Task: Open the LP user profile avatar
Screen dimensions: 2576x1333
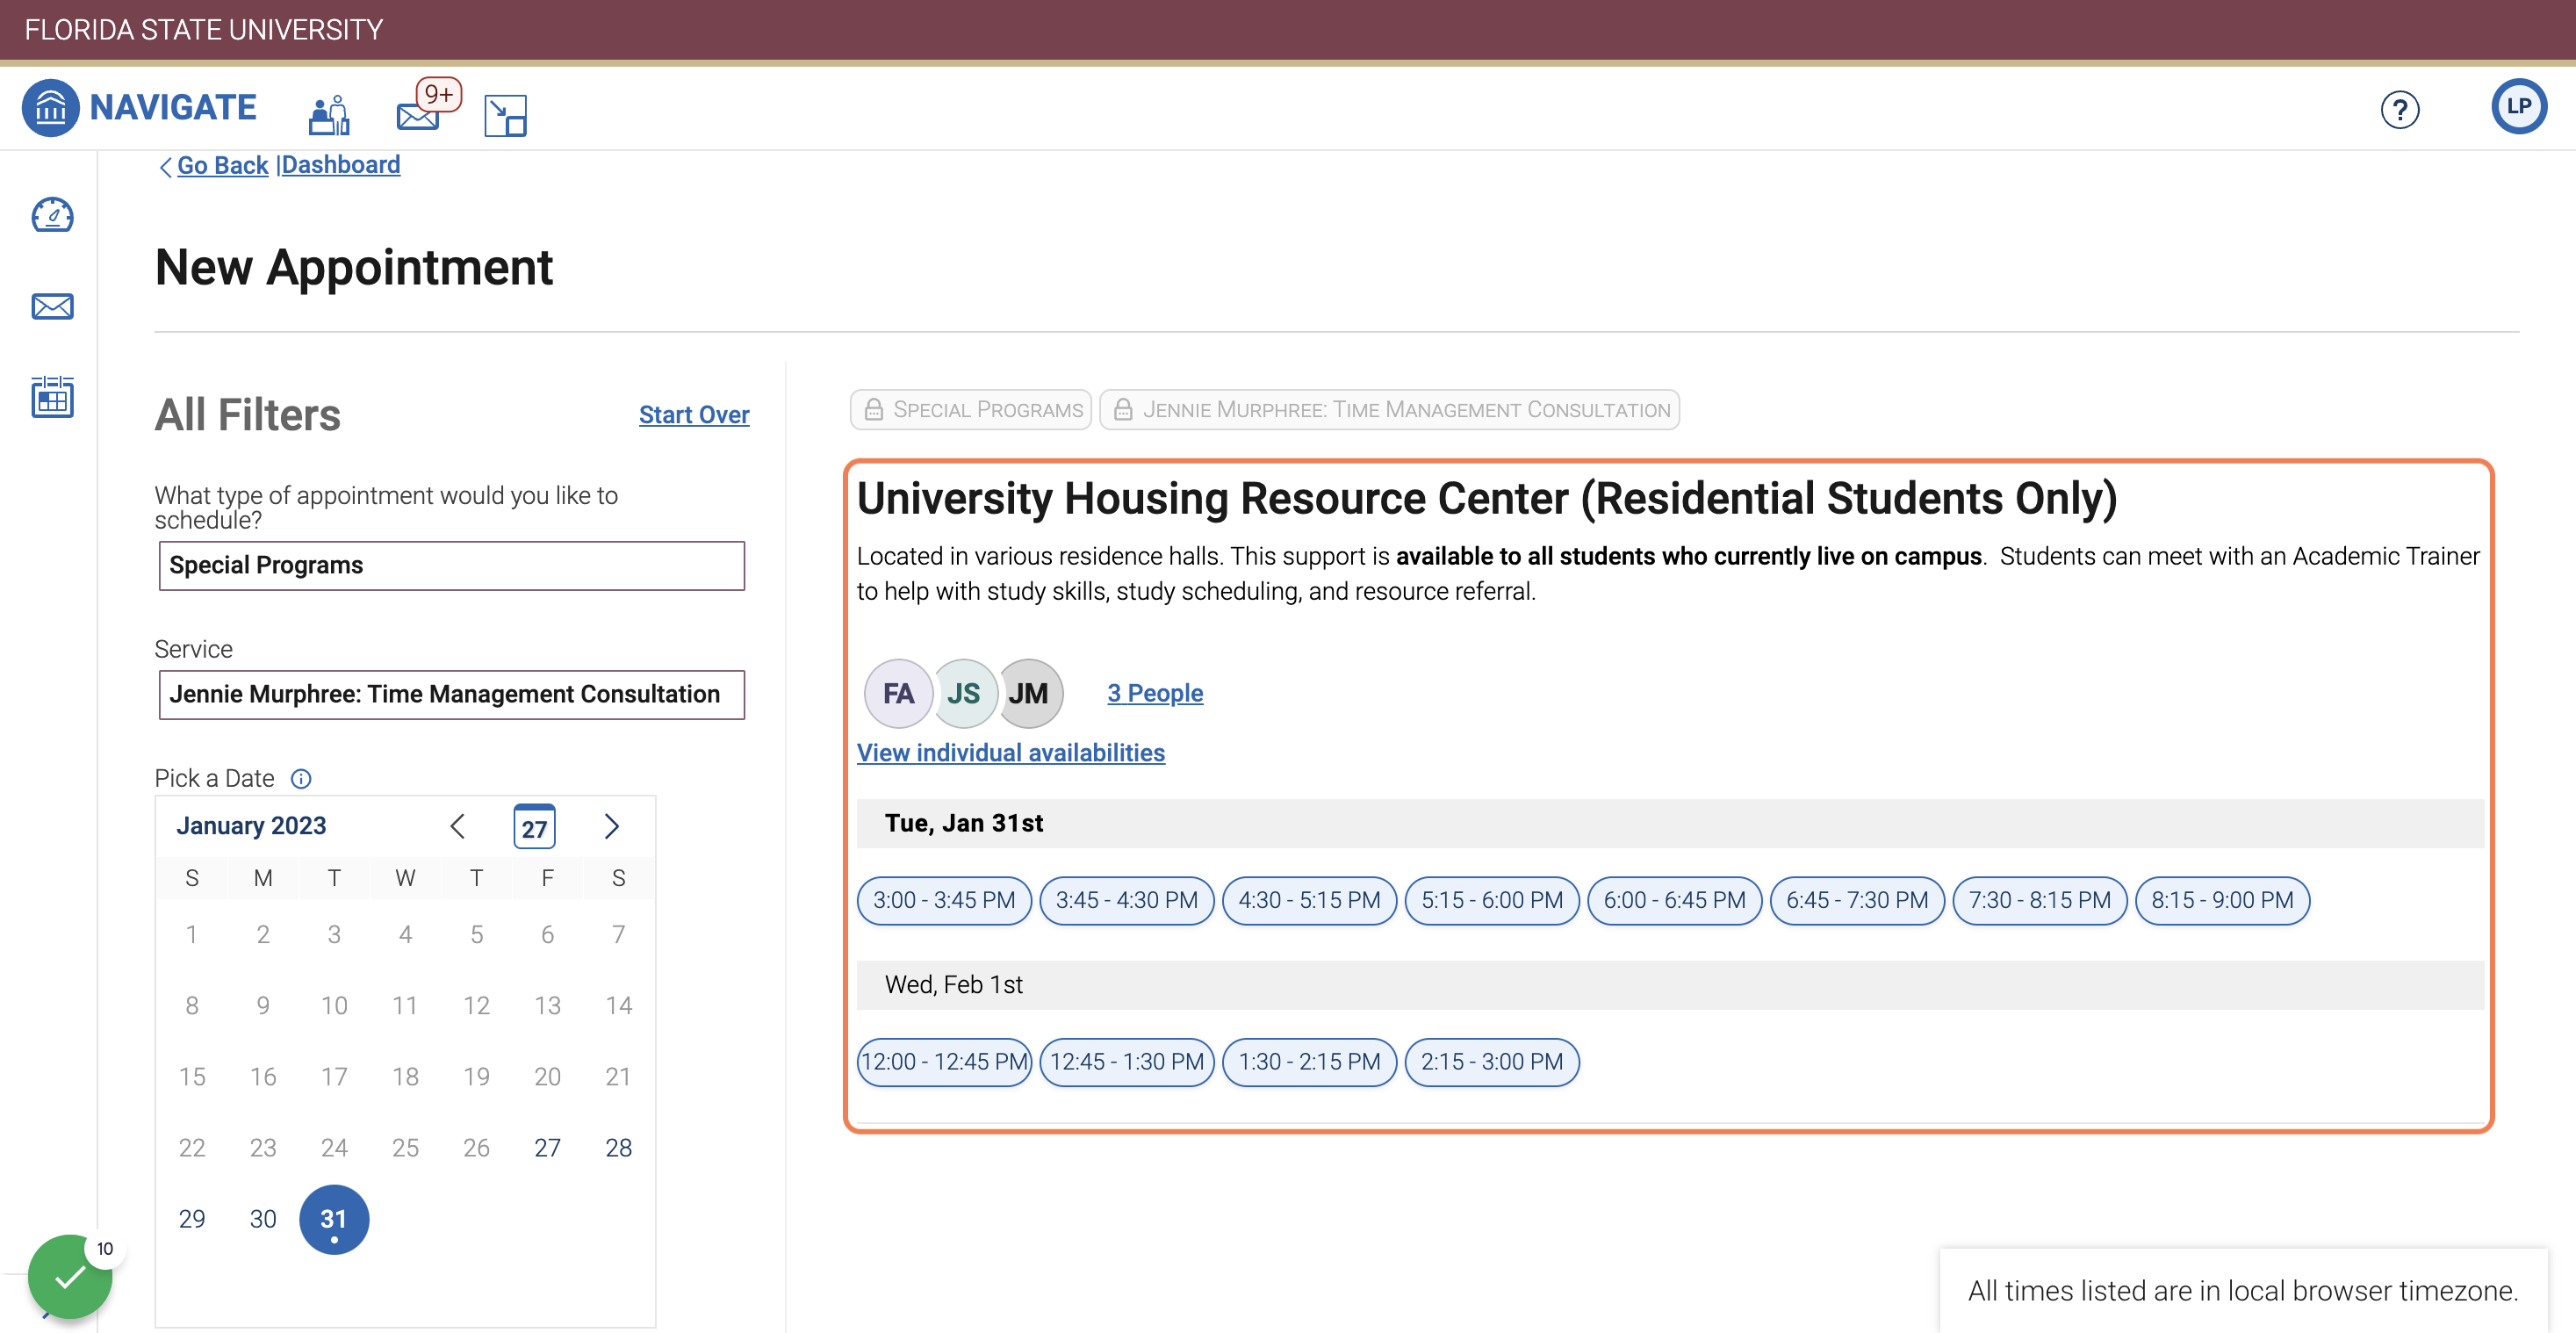Action: click(2518, 106)
